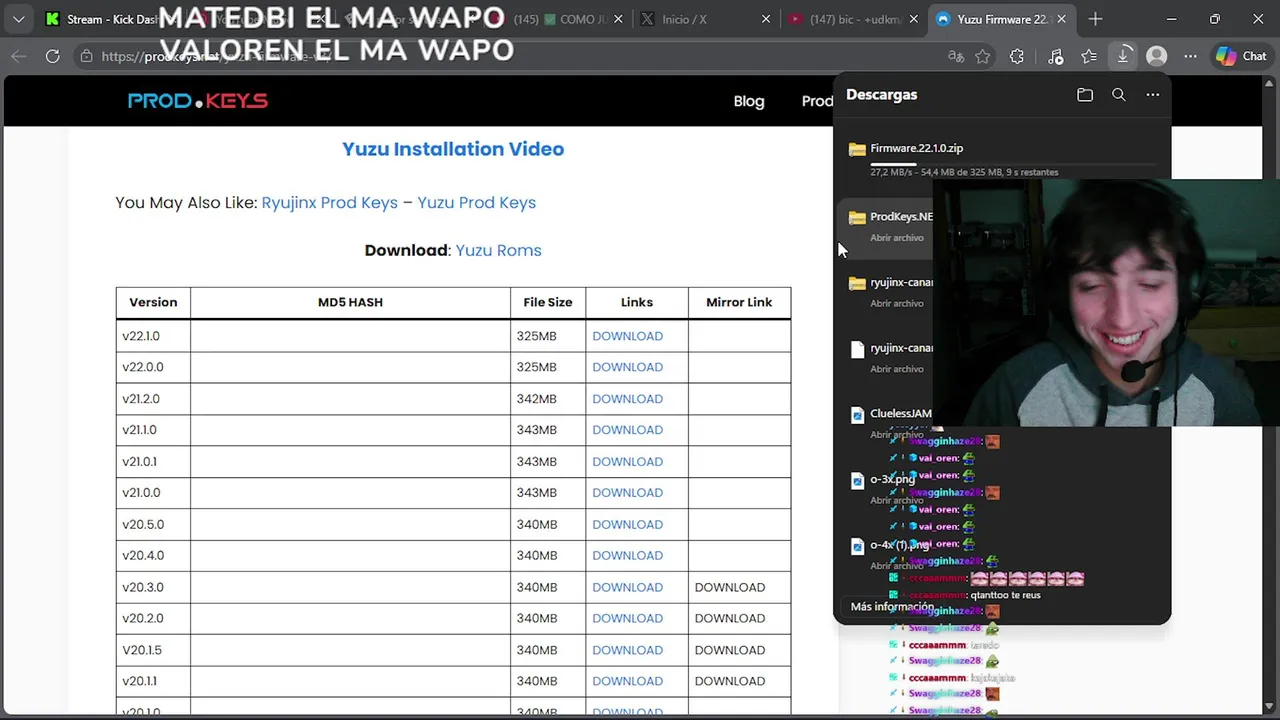Click the first ryujinx-canary folder icon

tap(857, 284)
